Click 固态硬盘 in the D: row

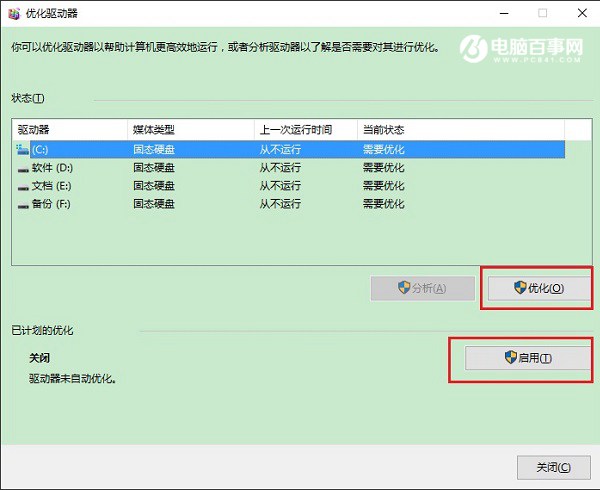[x=154, y=168]
